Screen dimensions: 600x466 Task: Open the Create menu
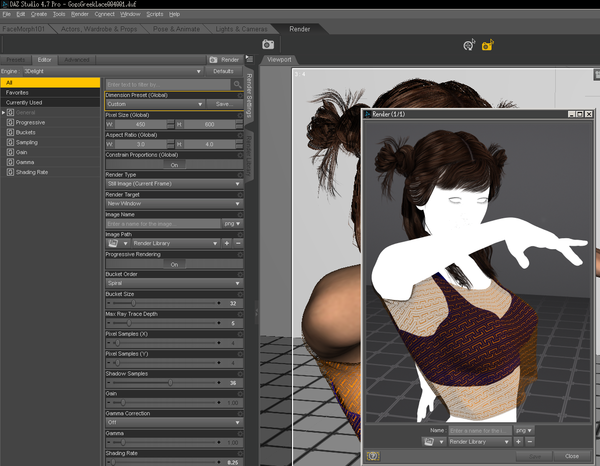[39, 14]
